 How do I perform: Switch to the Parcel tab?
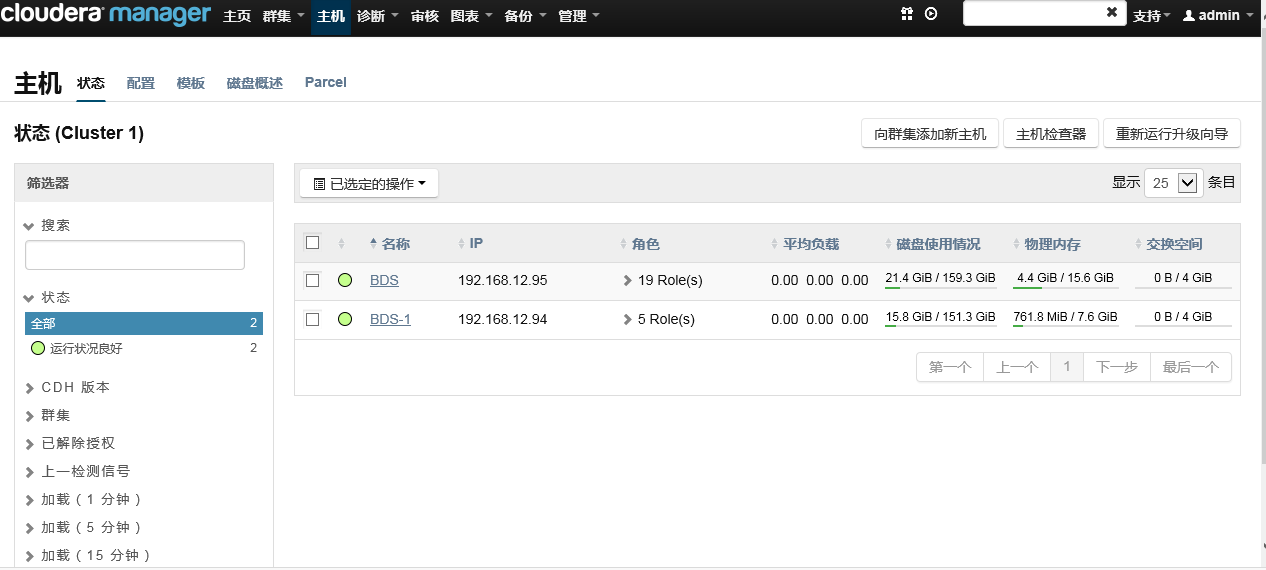(326, 82)
